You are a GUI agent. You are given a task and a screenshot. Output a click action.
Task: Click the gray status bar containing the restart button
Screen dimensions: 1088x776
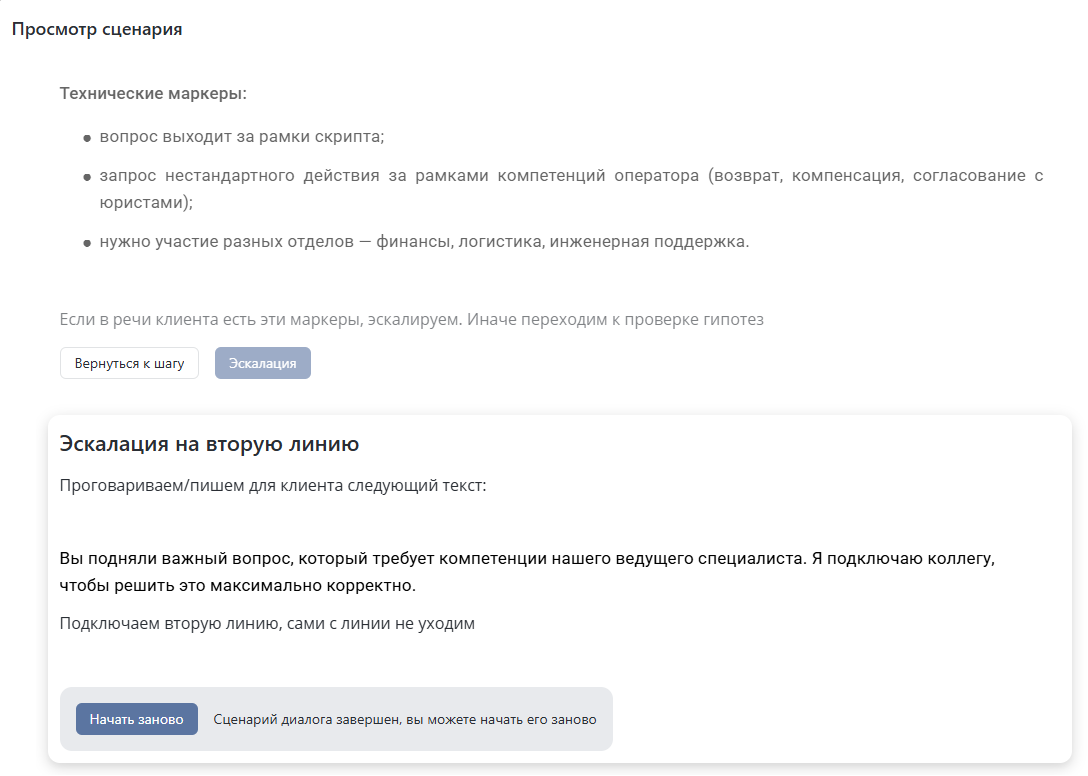click(336, 718)
